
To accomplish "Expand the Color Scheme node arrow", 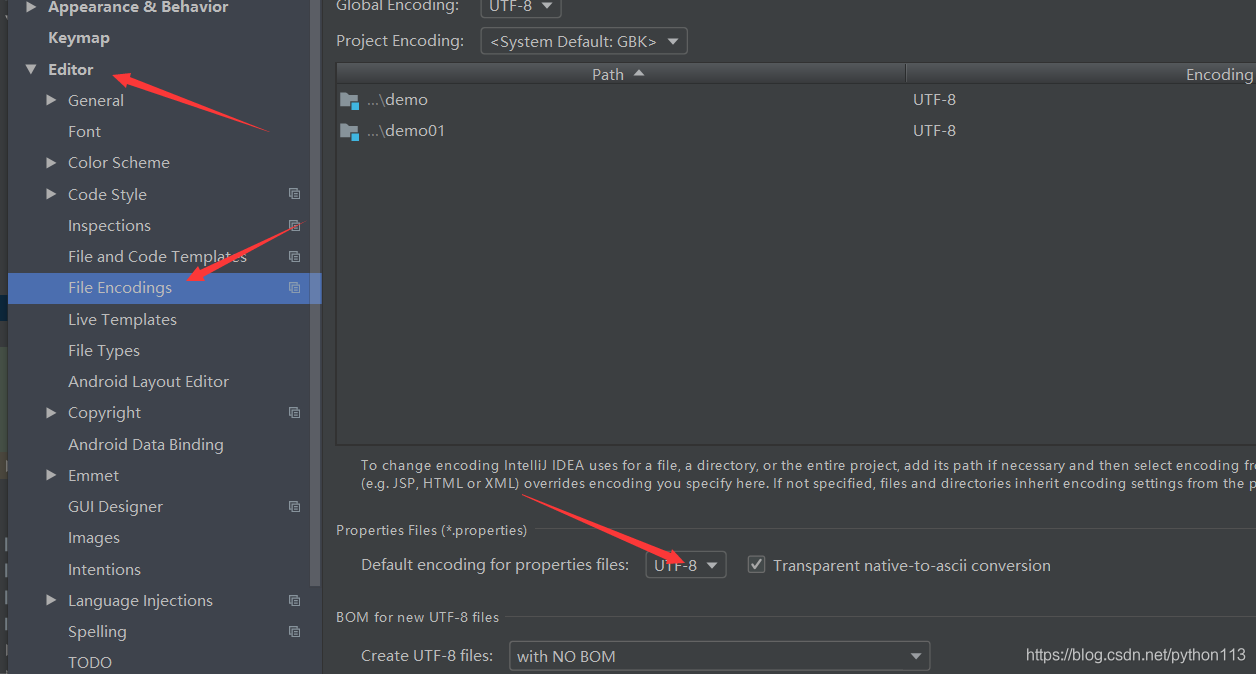I will point(51,163).
